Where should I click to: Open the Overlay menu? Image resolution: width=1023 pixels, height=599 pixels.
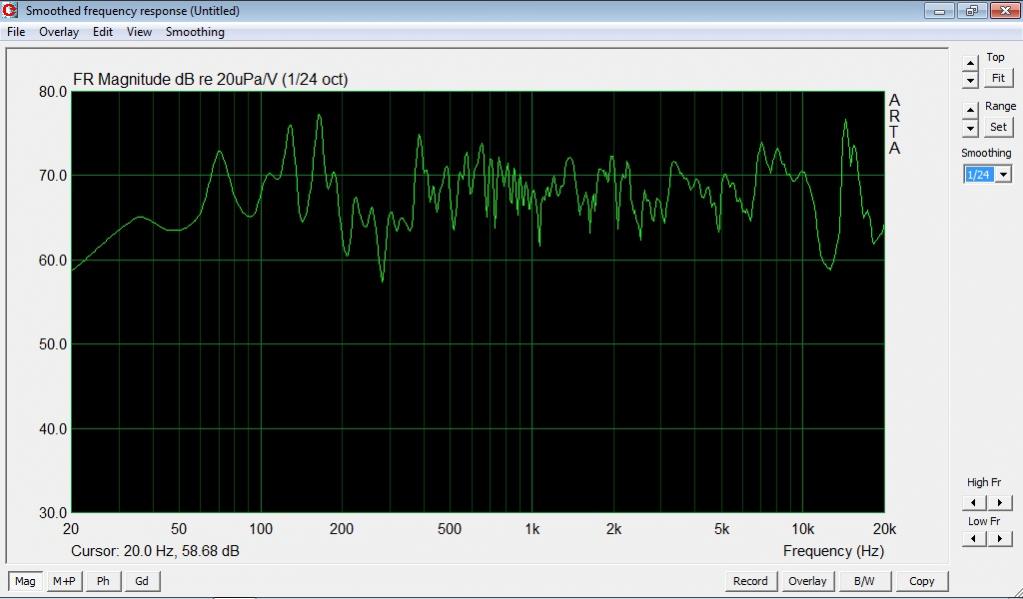59,32
